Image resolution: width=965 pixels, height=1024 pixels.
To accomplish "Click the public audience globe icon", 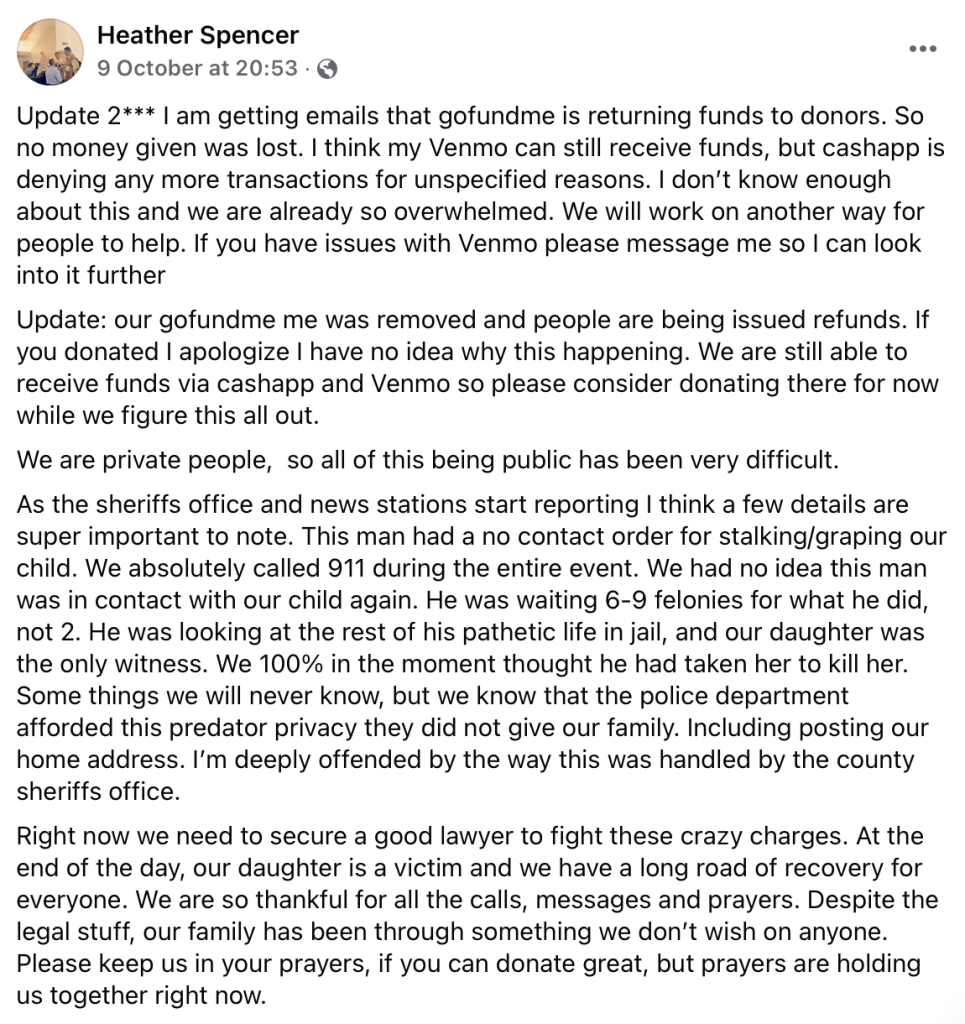I will pos(327,69).
